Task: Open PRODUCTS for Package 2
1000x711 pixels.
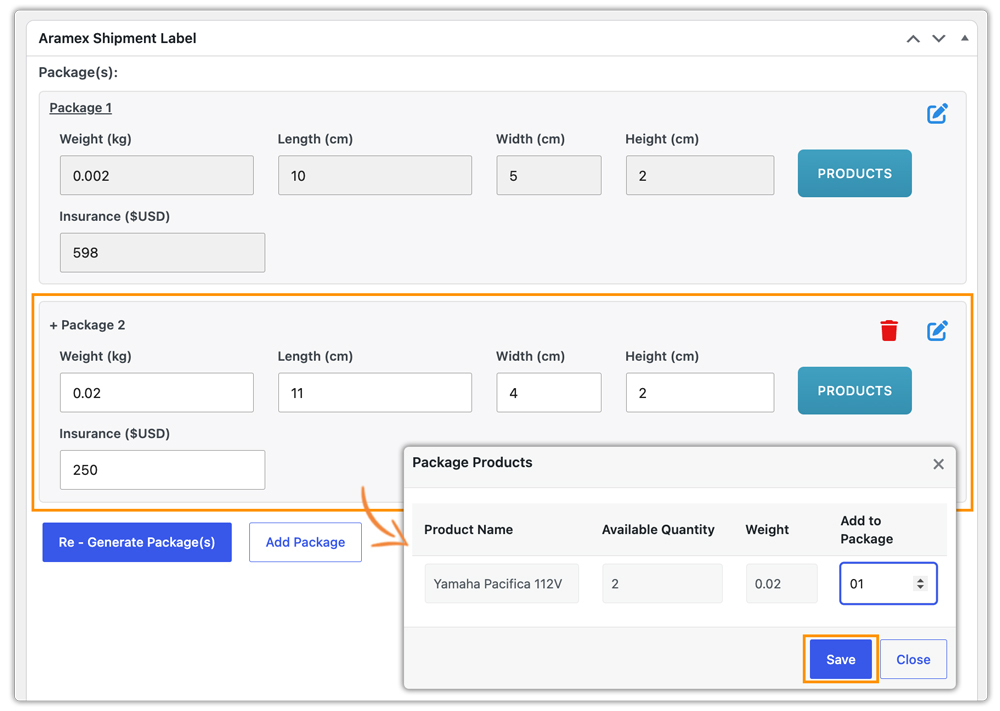Action: tap(855, 390)
